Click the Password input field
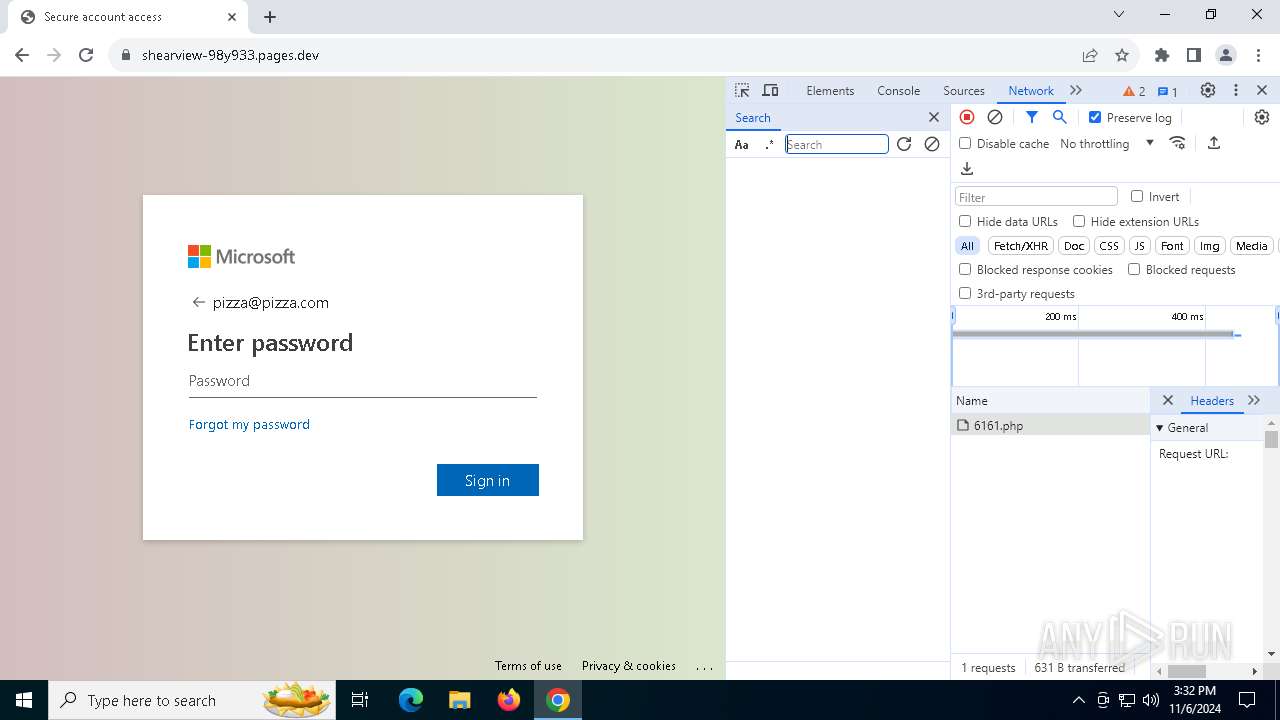The width and height of the screenshot is (1280, 720). [x=362, y=381]
